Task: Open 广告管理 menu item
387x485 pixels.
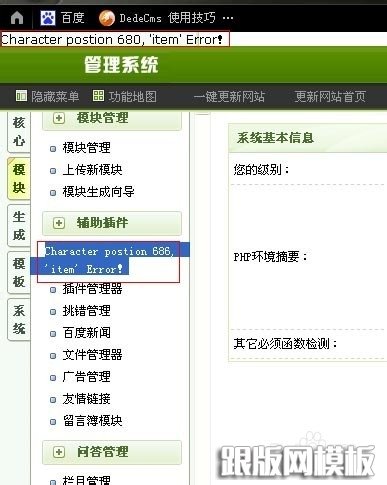Action: pyautogui.click(x=86, y=377)
